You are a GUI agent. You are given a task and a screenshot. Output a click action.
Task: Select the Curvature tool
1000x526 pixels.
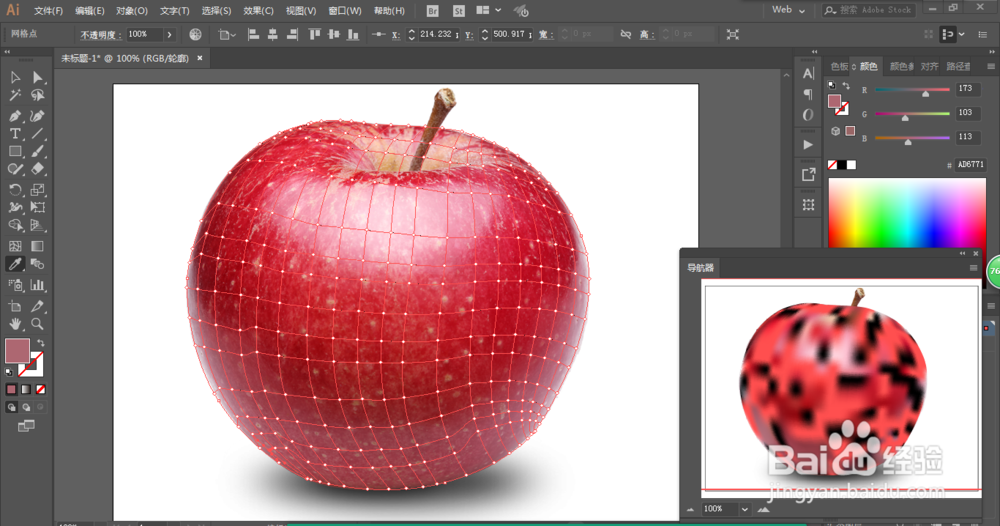38,116
